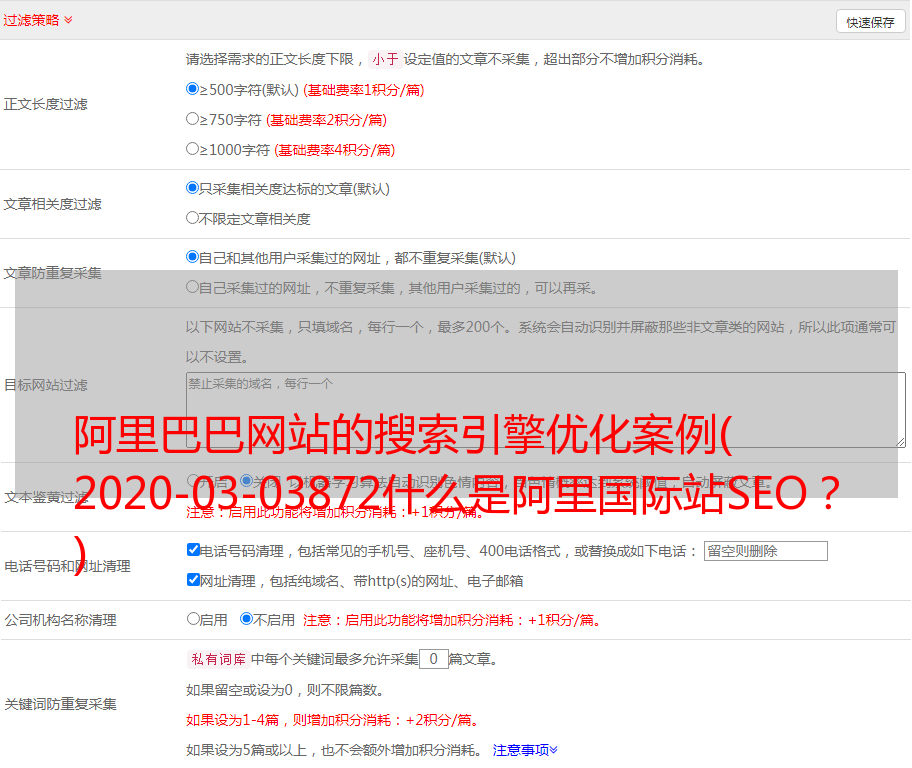Toggle the 网址清理 checkbox
Viewport: 912px width, 768px height.
tap(193, 579)
